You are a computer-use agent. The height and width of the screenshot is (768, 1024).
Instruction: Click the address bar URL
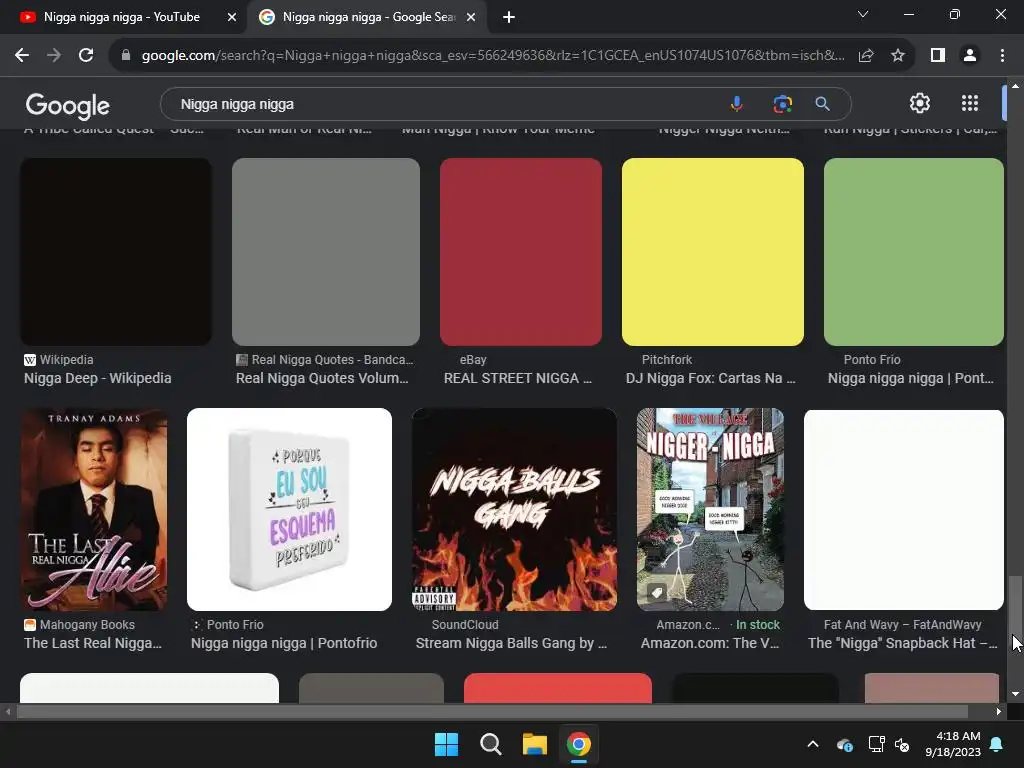point(493,56)
